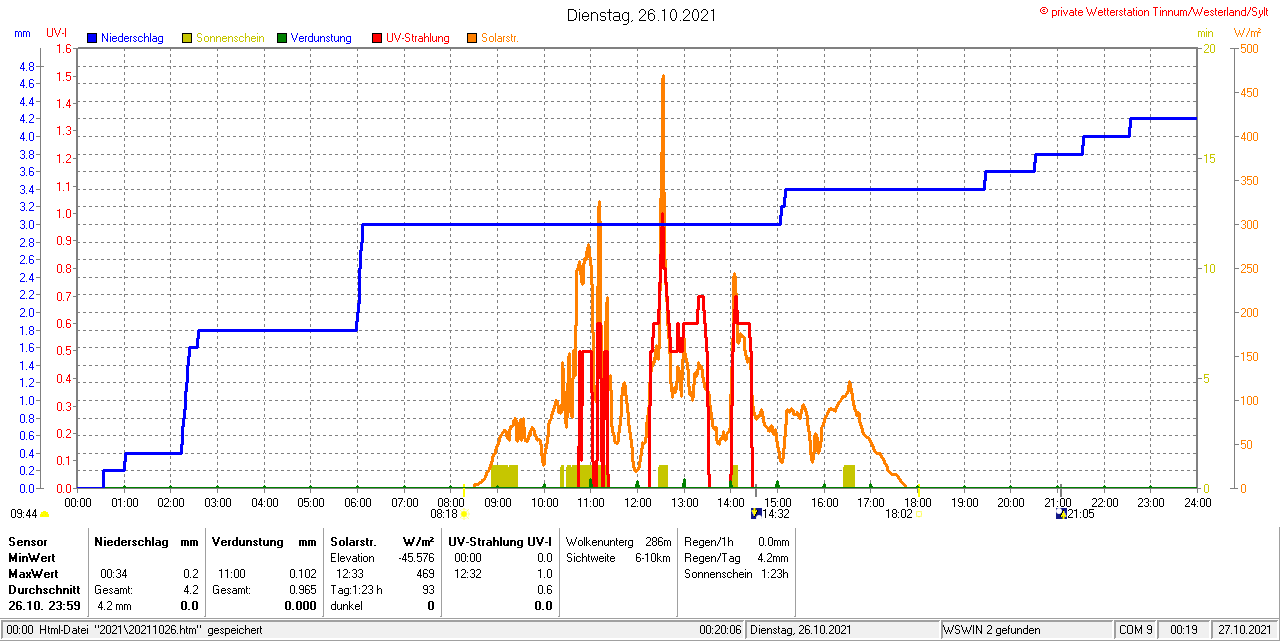Click the Sensor header in the table

click(x=27, y=541)
